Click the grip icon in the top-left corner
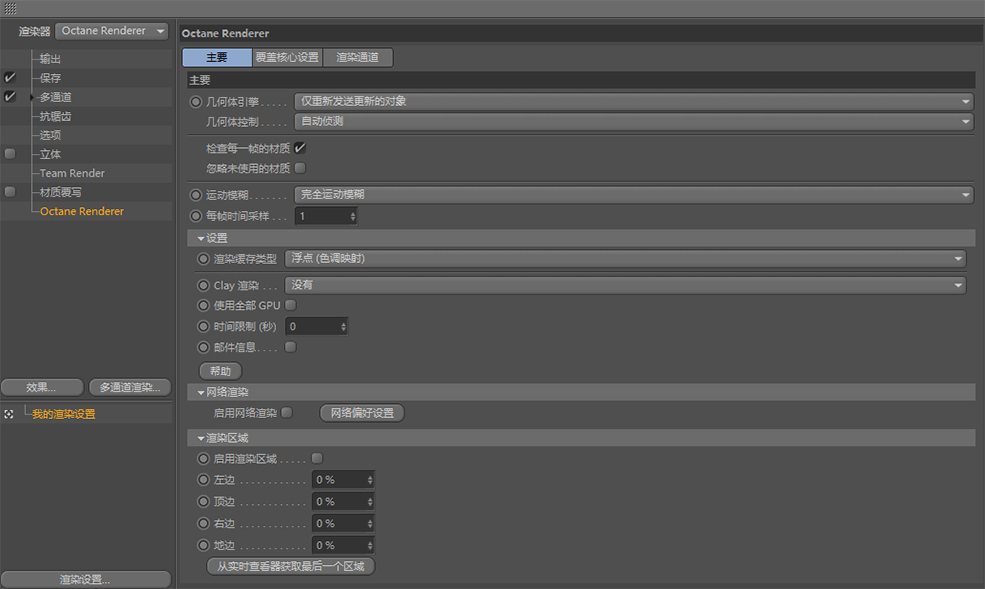The image size is (985, 589). (10, 8)
